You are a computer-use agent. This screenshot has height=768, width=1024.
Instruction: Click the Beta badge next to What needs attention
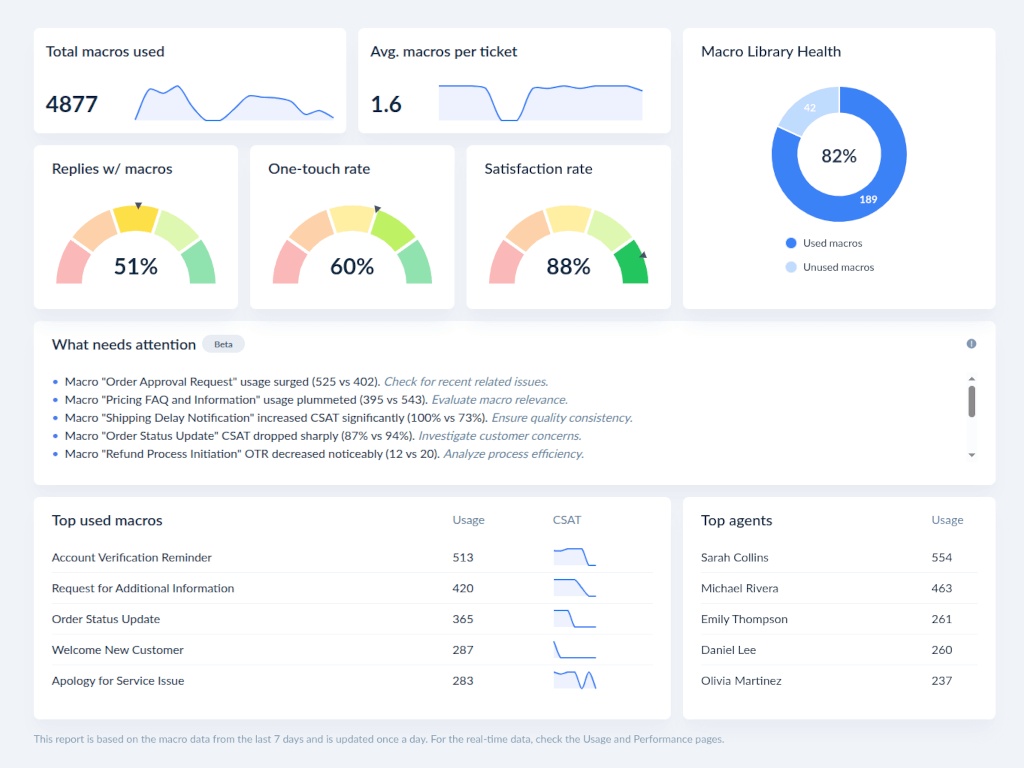223,344
